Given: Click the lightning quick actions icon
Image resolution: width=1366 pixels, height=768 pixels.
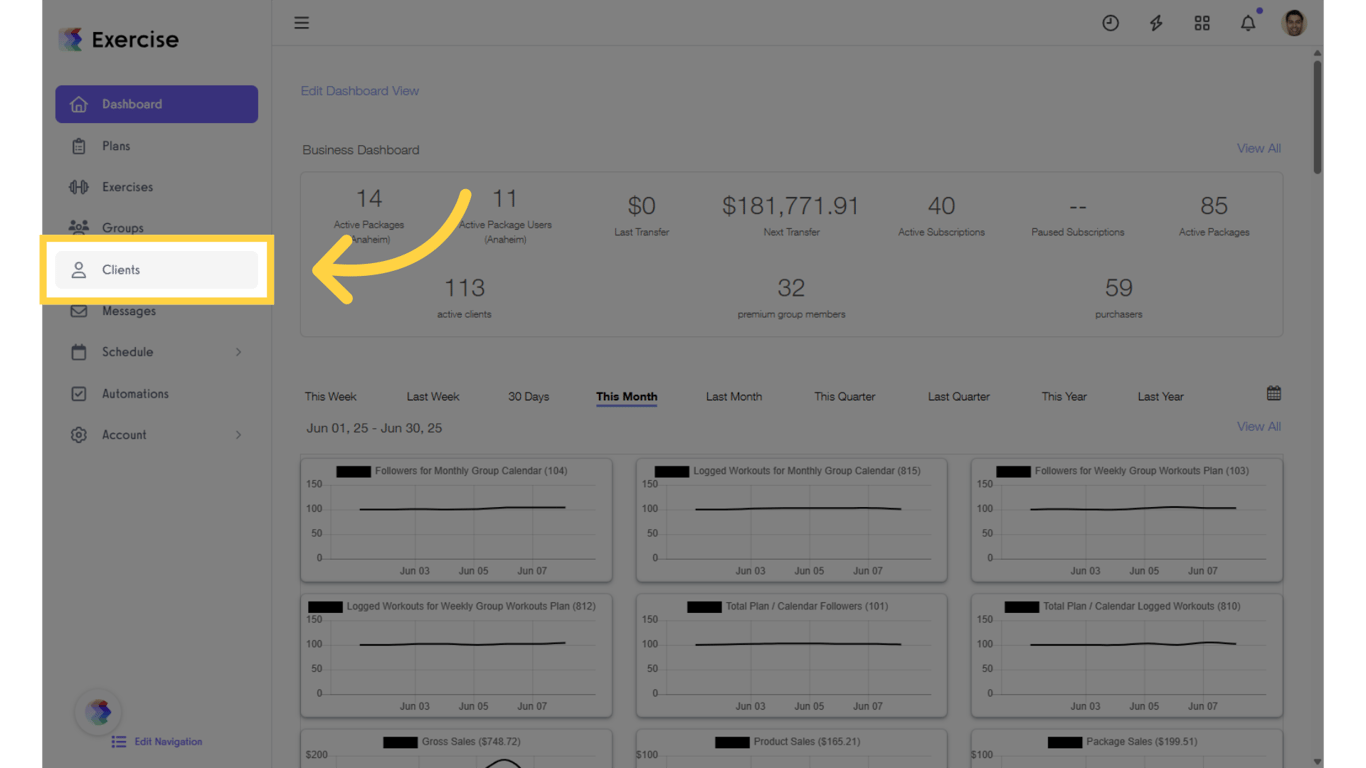Looking at the screenshot, I should click(x=1156, y=22).
